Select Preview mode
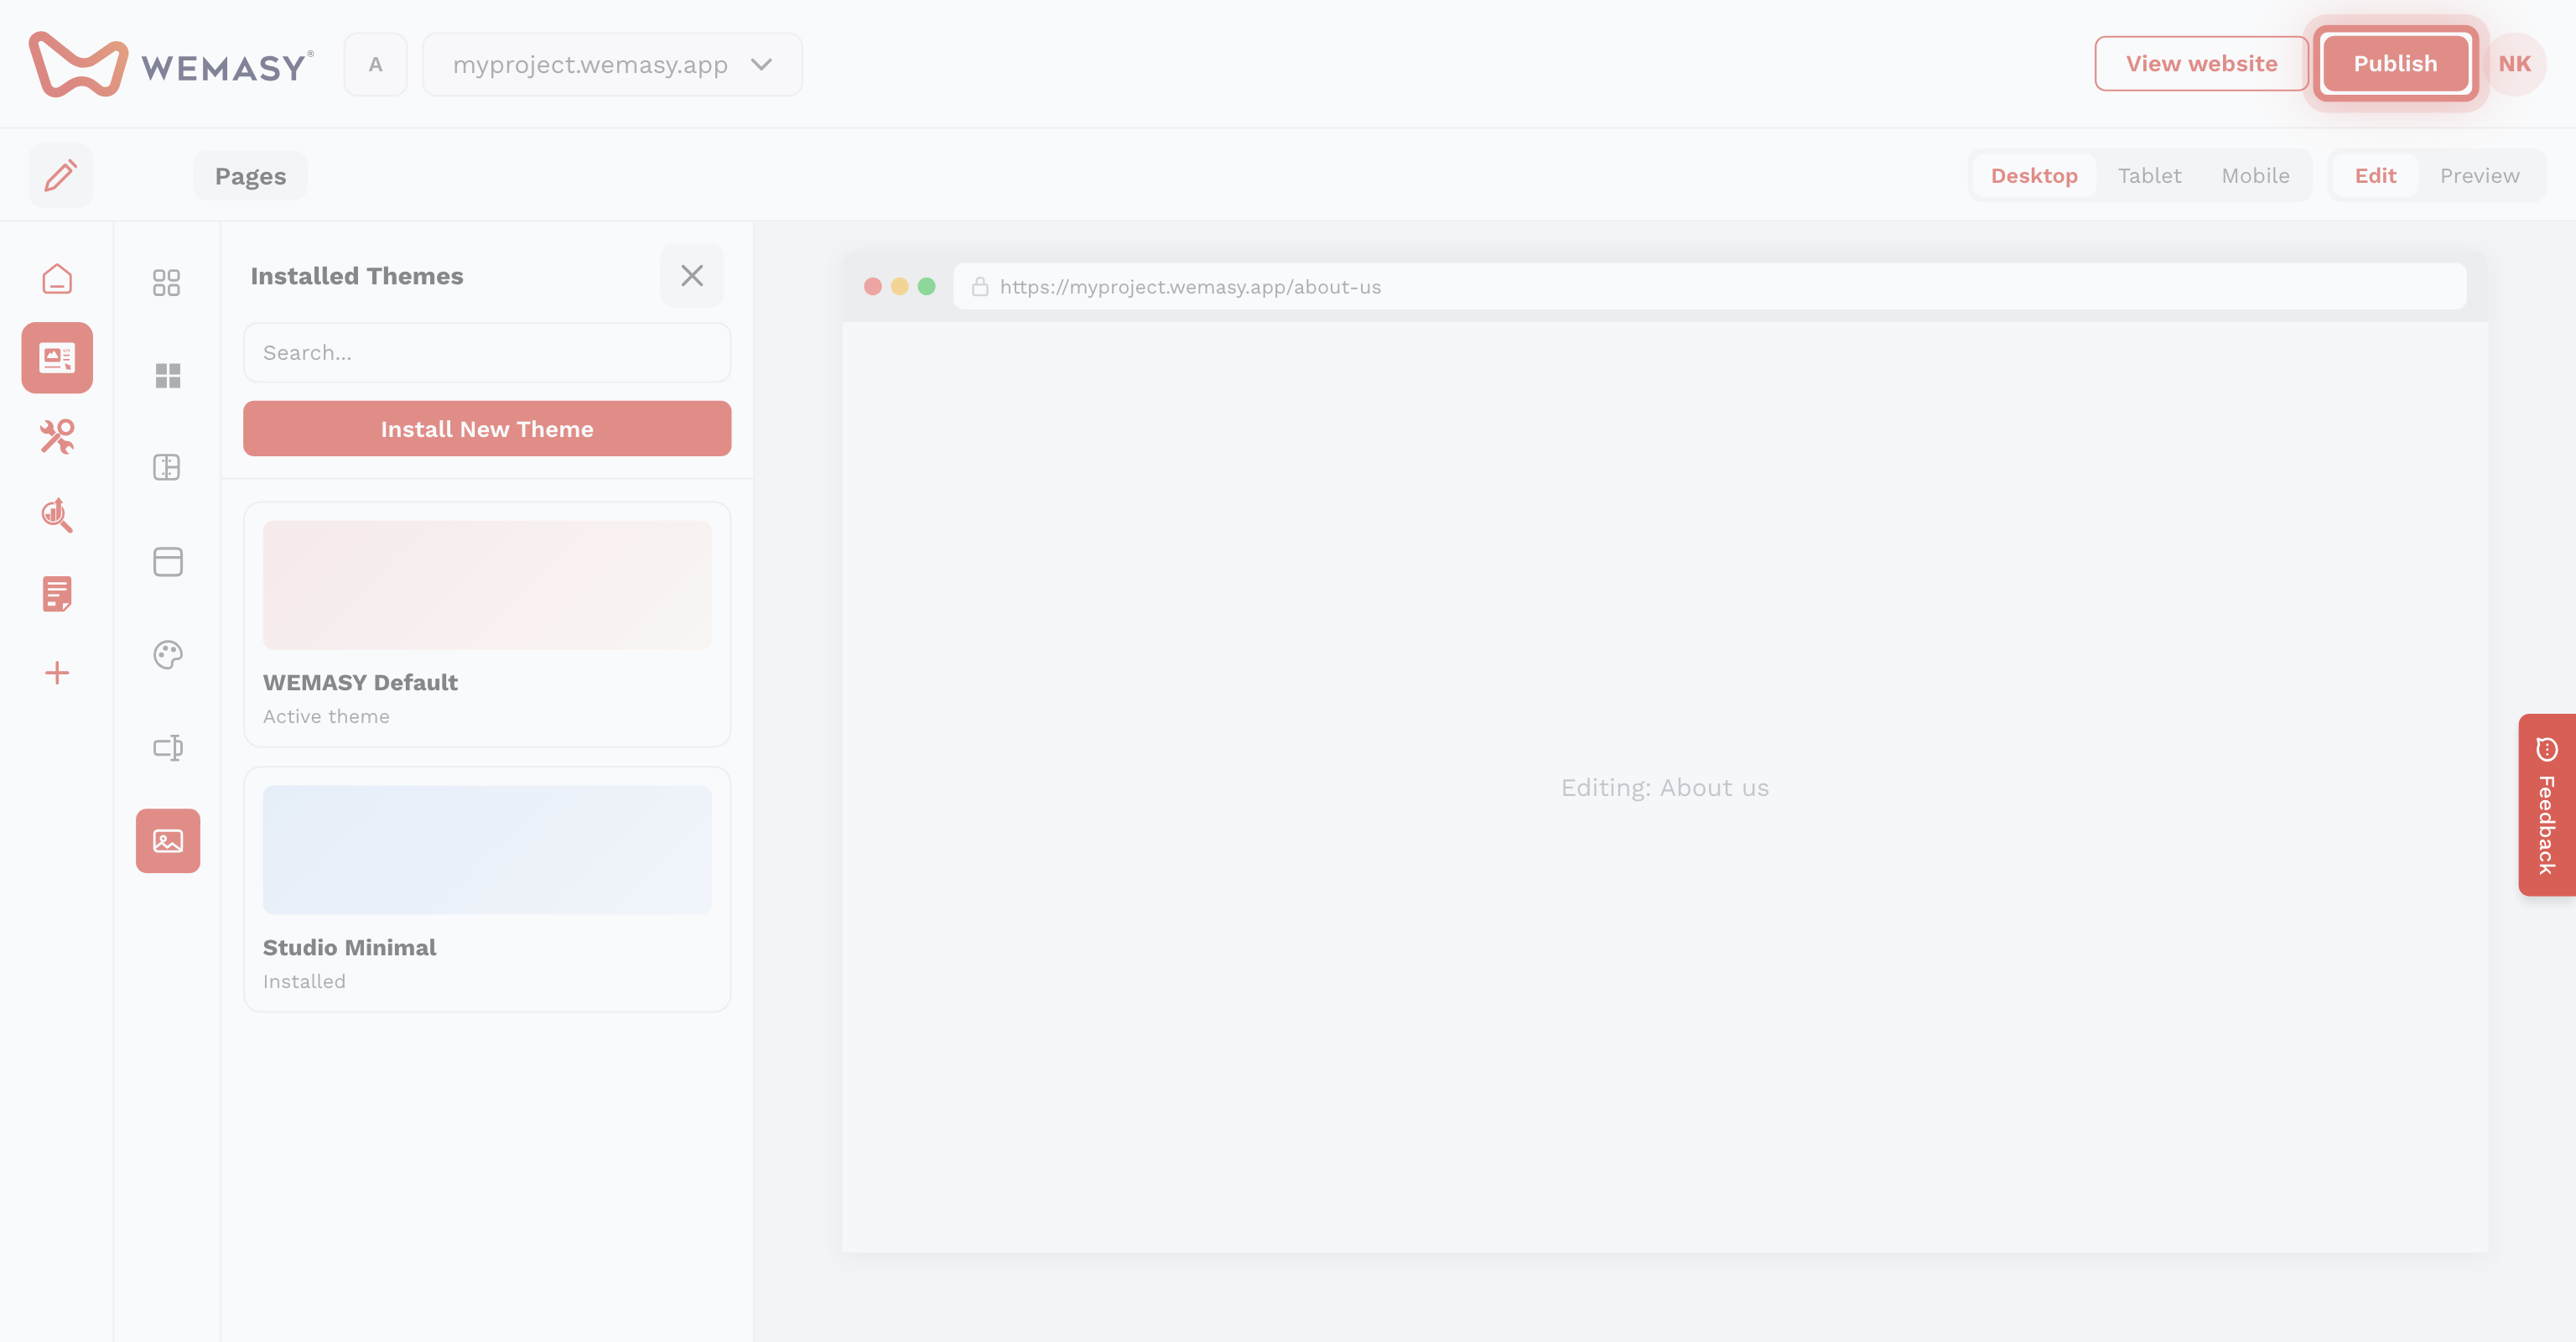Screen dimensions: 2576x1342 point(2479,175)
